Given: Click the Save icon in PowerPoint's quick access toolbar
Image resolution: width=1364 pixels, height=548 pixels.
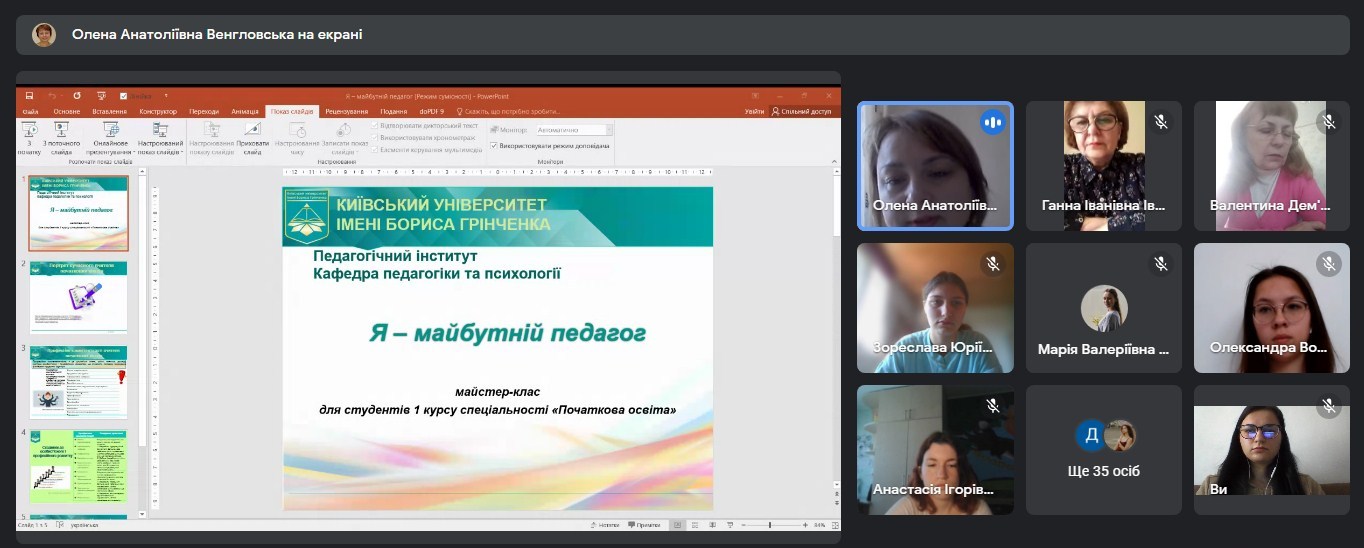Looking at the screenshot, I should click(29, 96).
